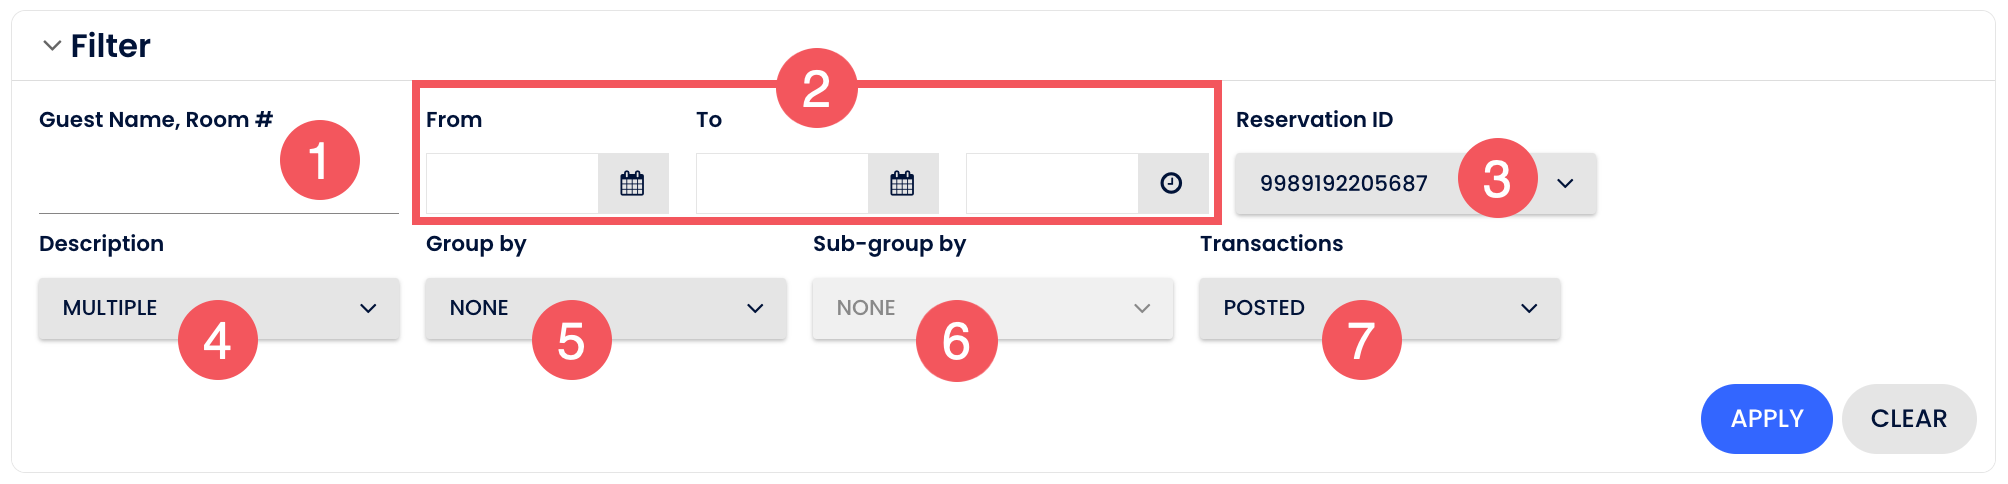
Task: Collapse the Filter section chevron
Action: click(x=52, y=46)
